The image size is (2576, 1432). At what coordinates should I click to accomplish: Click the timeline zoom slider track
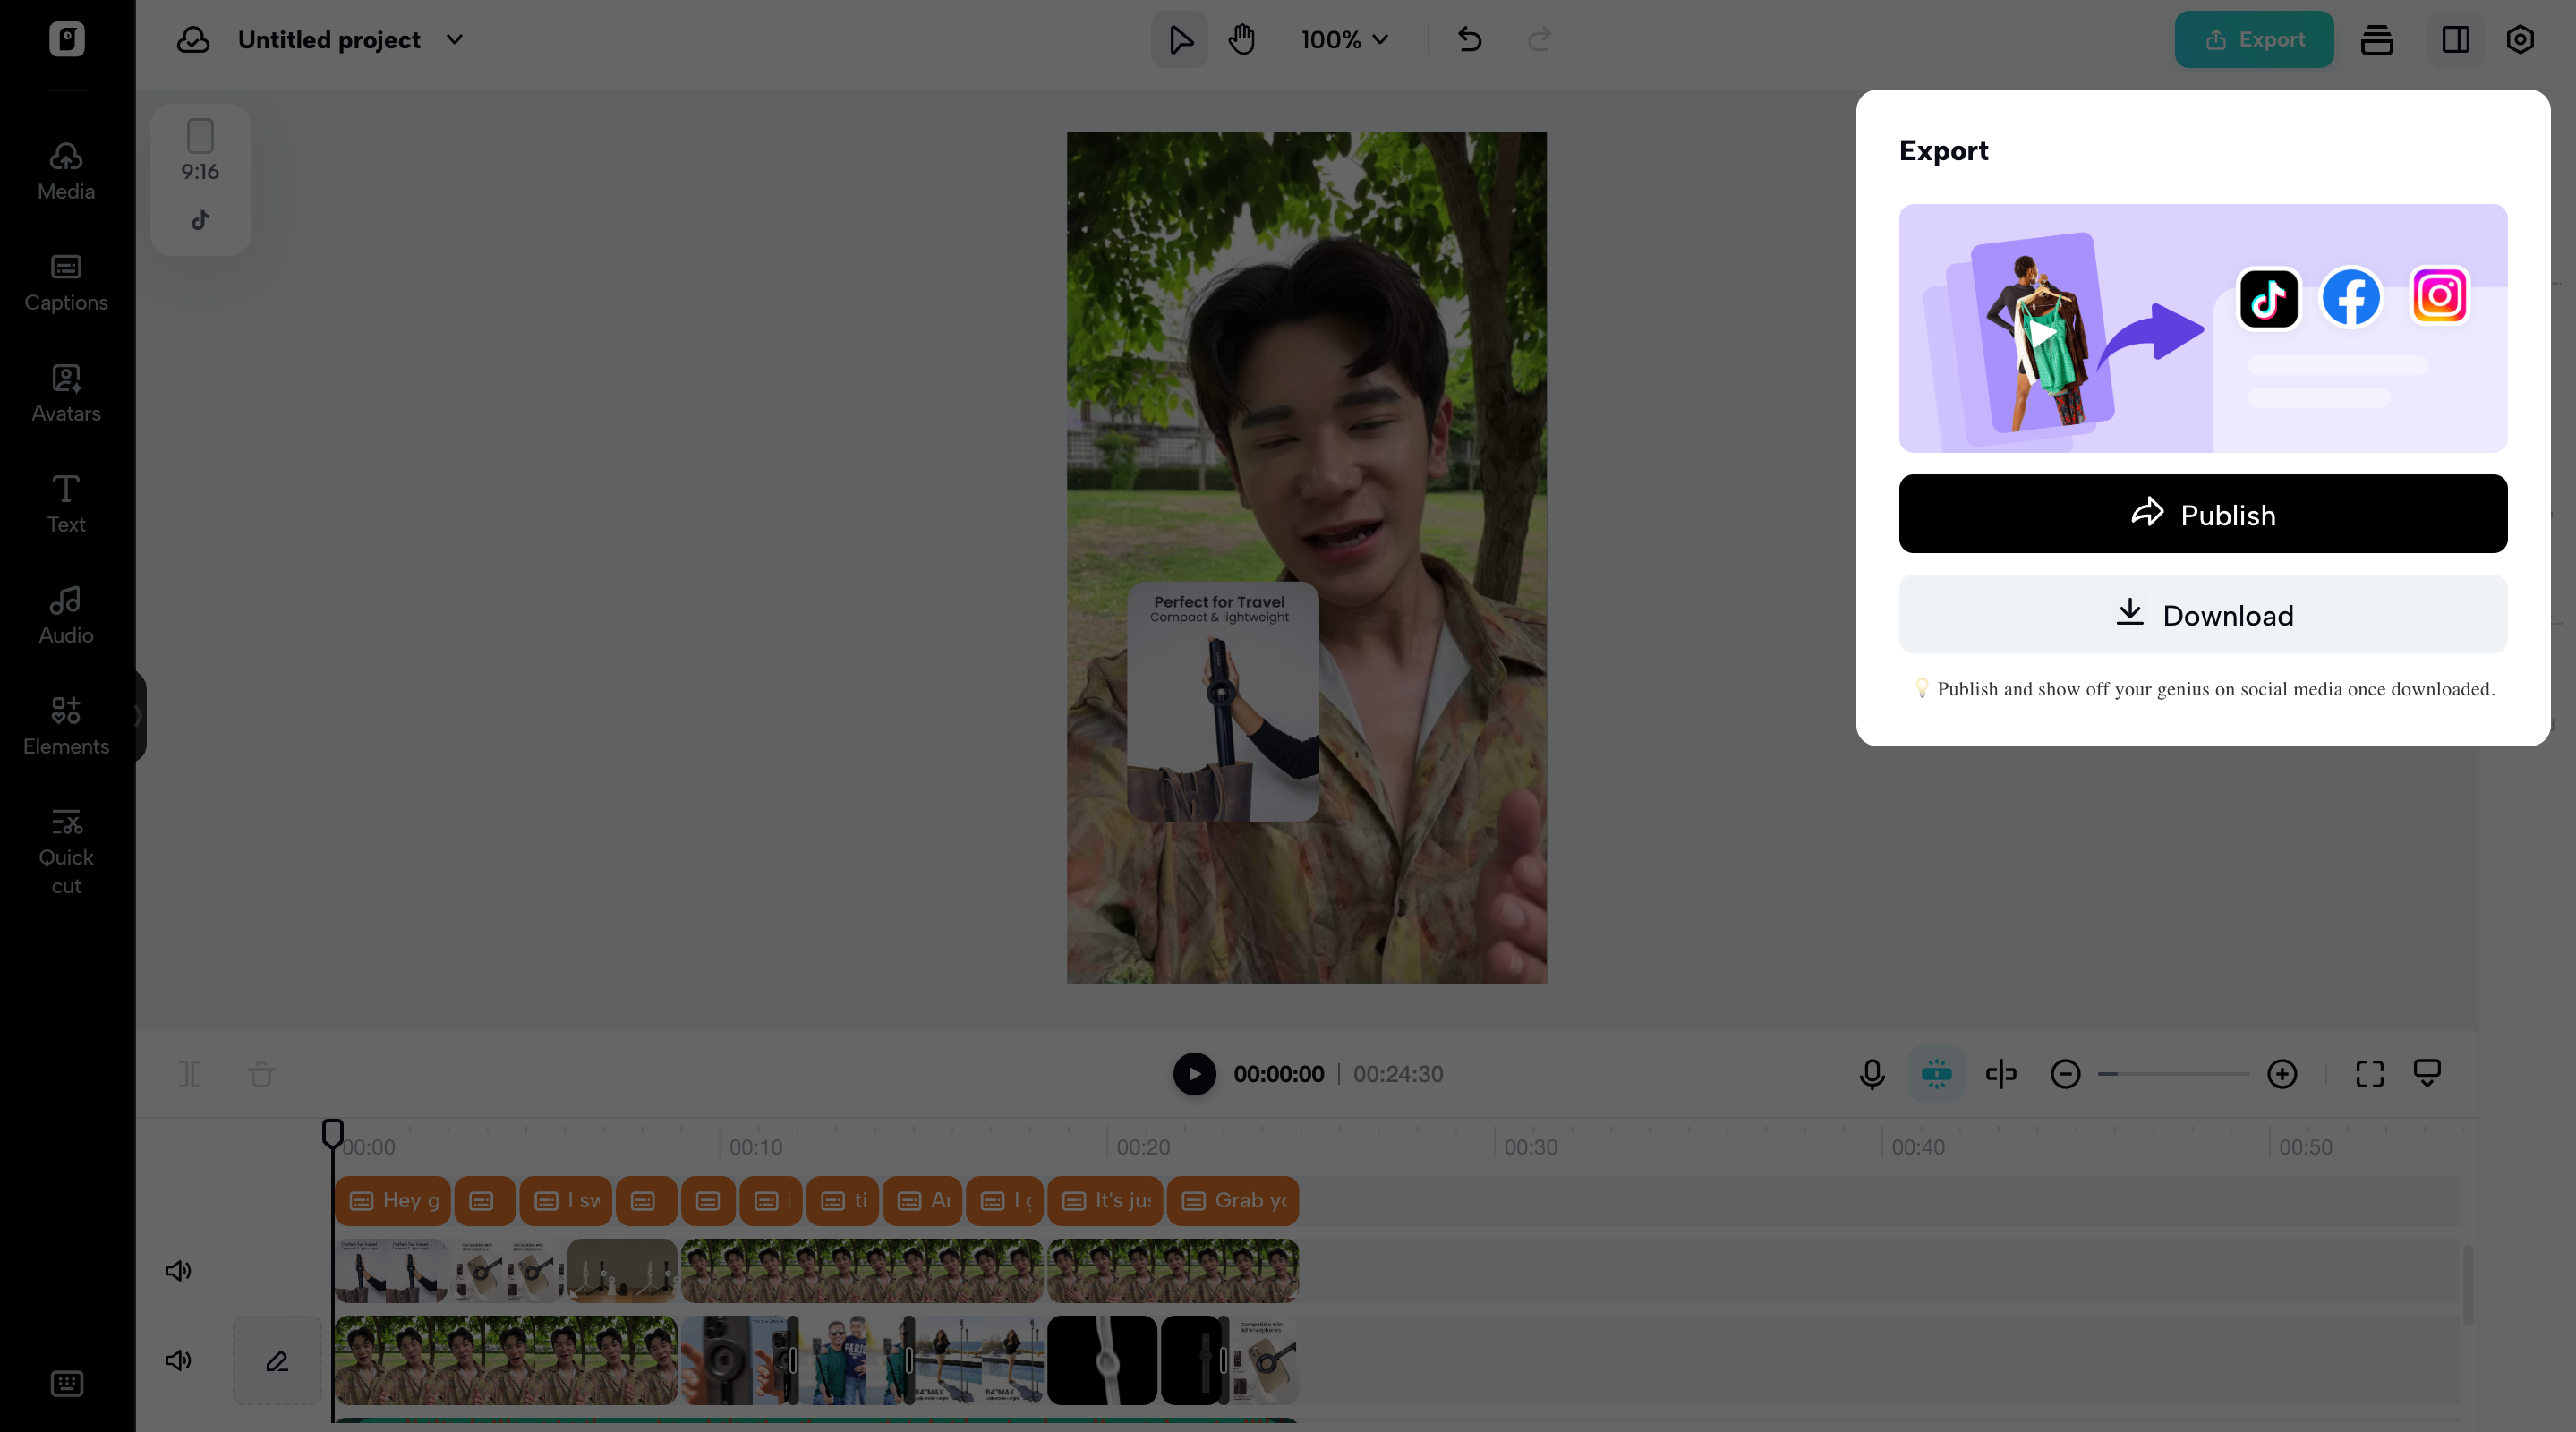[x=2174, y=1074]
